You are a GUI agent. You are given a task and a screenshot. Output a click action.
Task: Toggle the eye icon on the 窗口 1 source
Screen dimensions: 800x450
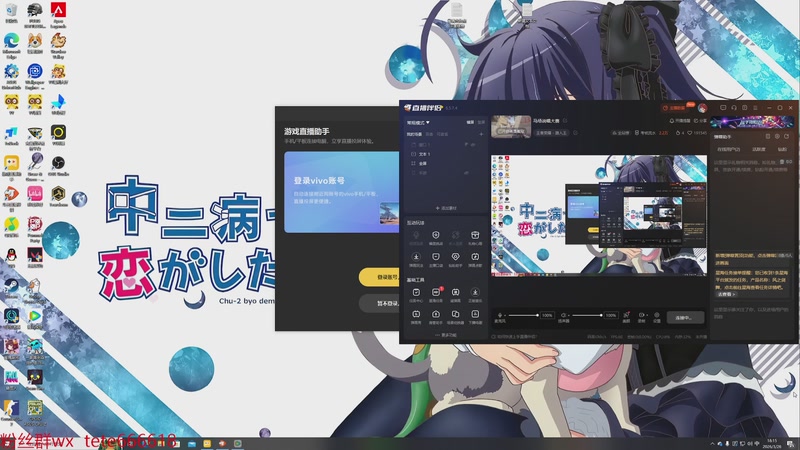pos(473,145)
